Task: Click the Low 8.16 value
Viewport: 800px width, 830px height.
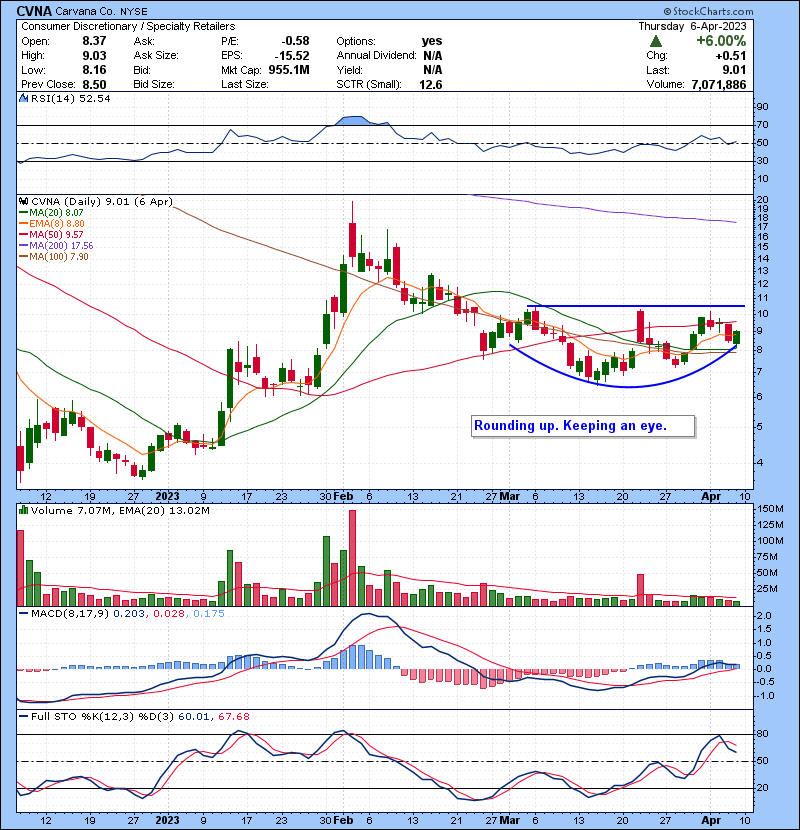Action: tap(94, 70)
